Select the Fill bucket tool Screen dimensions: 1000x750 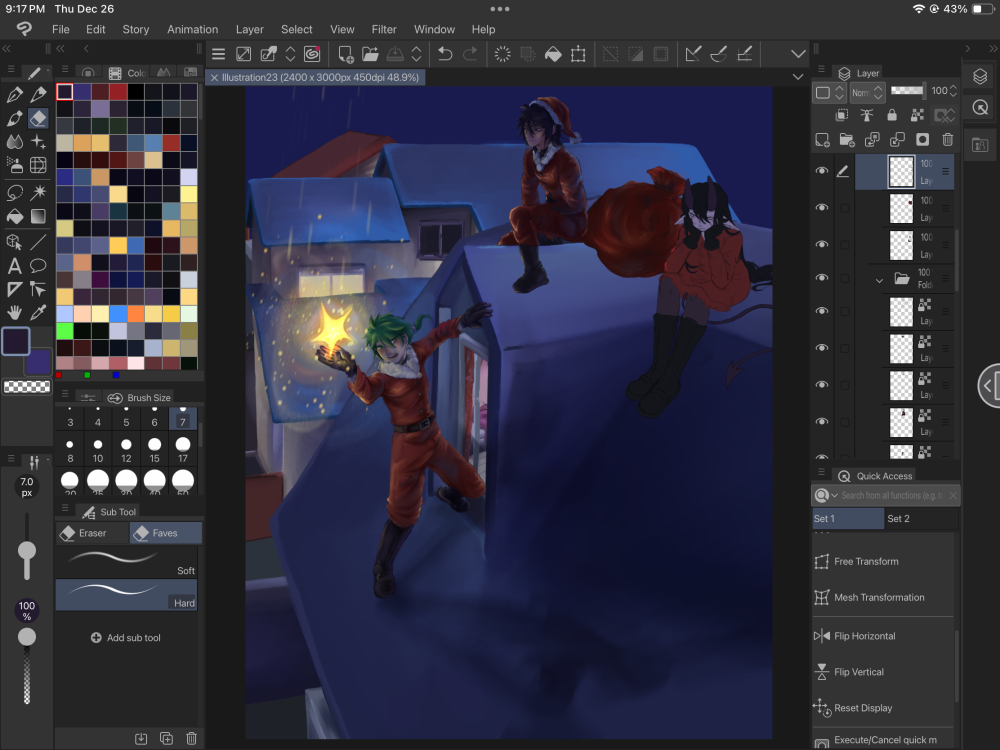tap(15, 216)
